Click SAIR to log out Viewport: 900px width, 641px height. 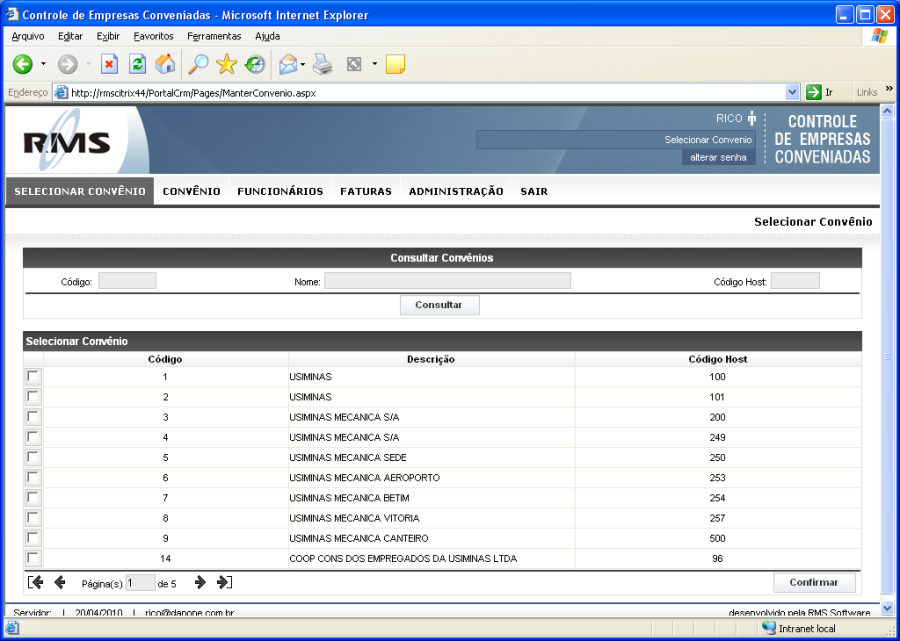534,191
